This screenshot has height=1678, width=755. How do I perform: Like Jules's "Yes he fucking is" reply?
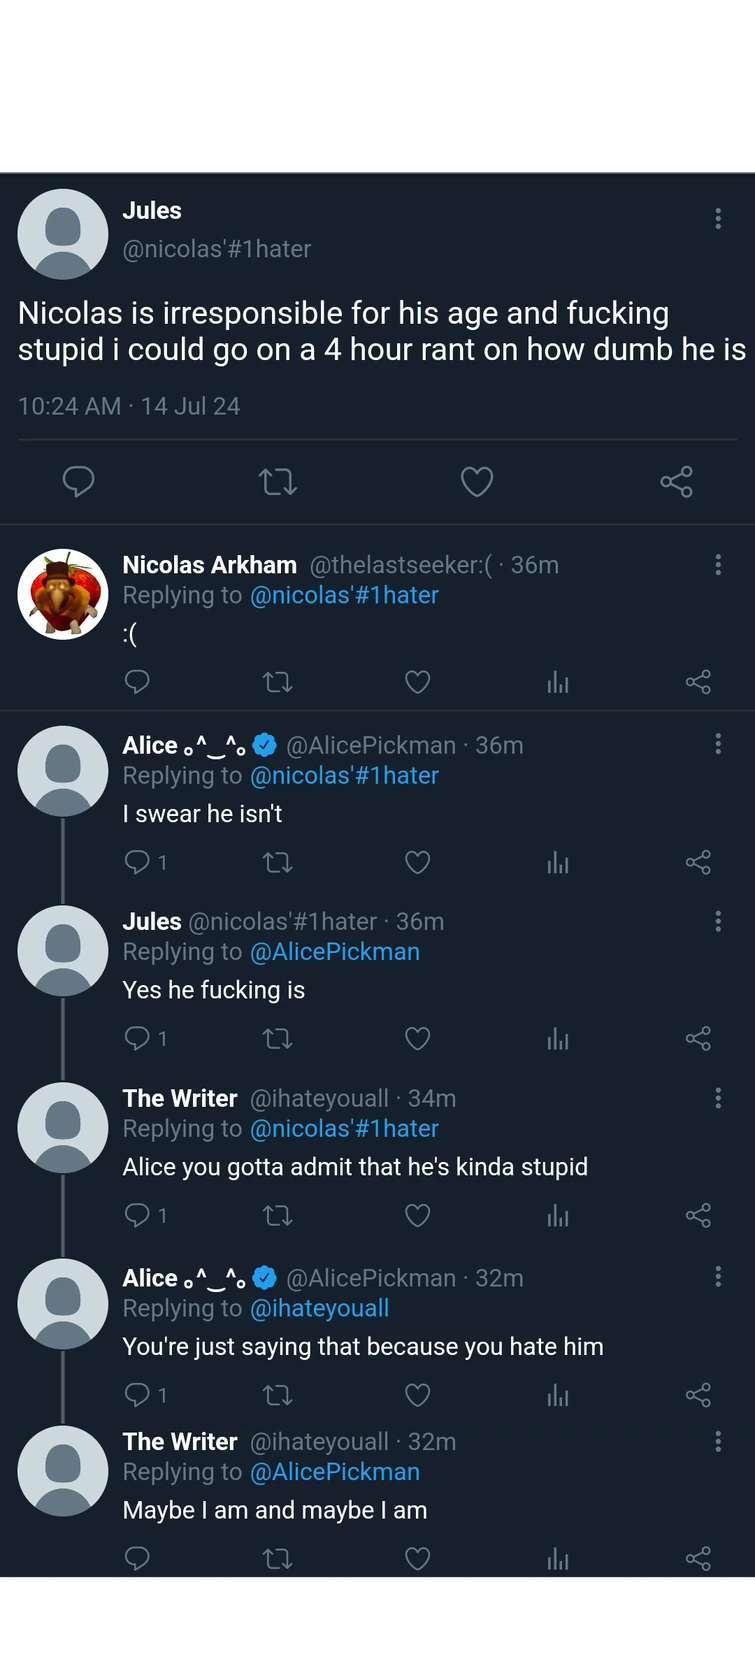pos(417,1039)
